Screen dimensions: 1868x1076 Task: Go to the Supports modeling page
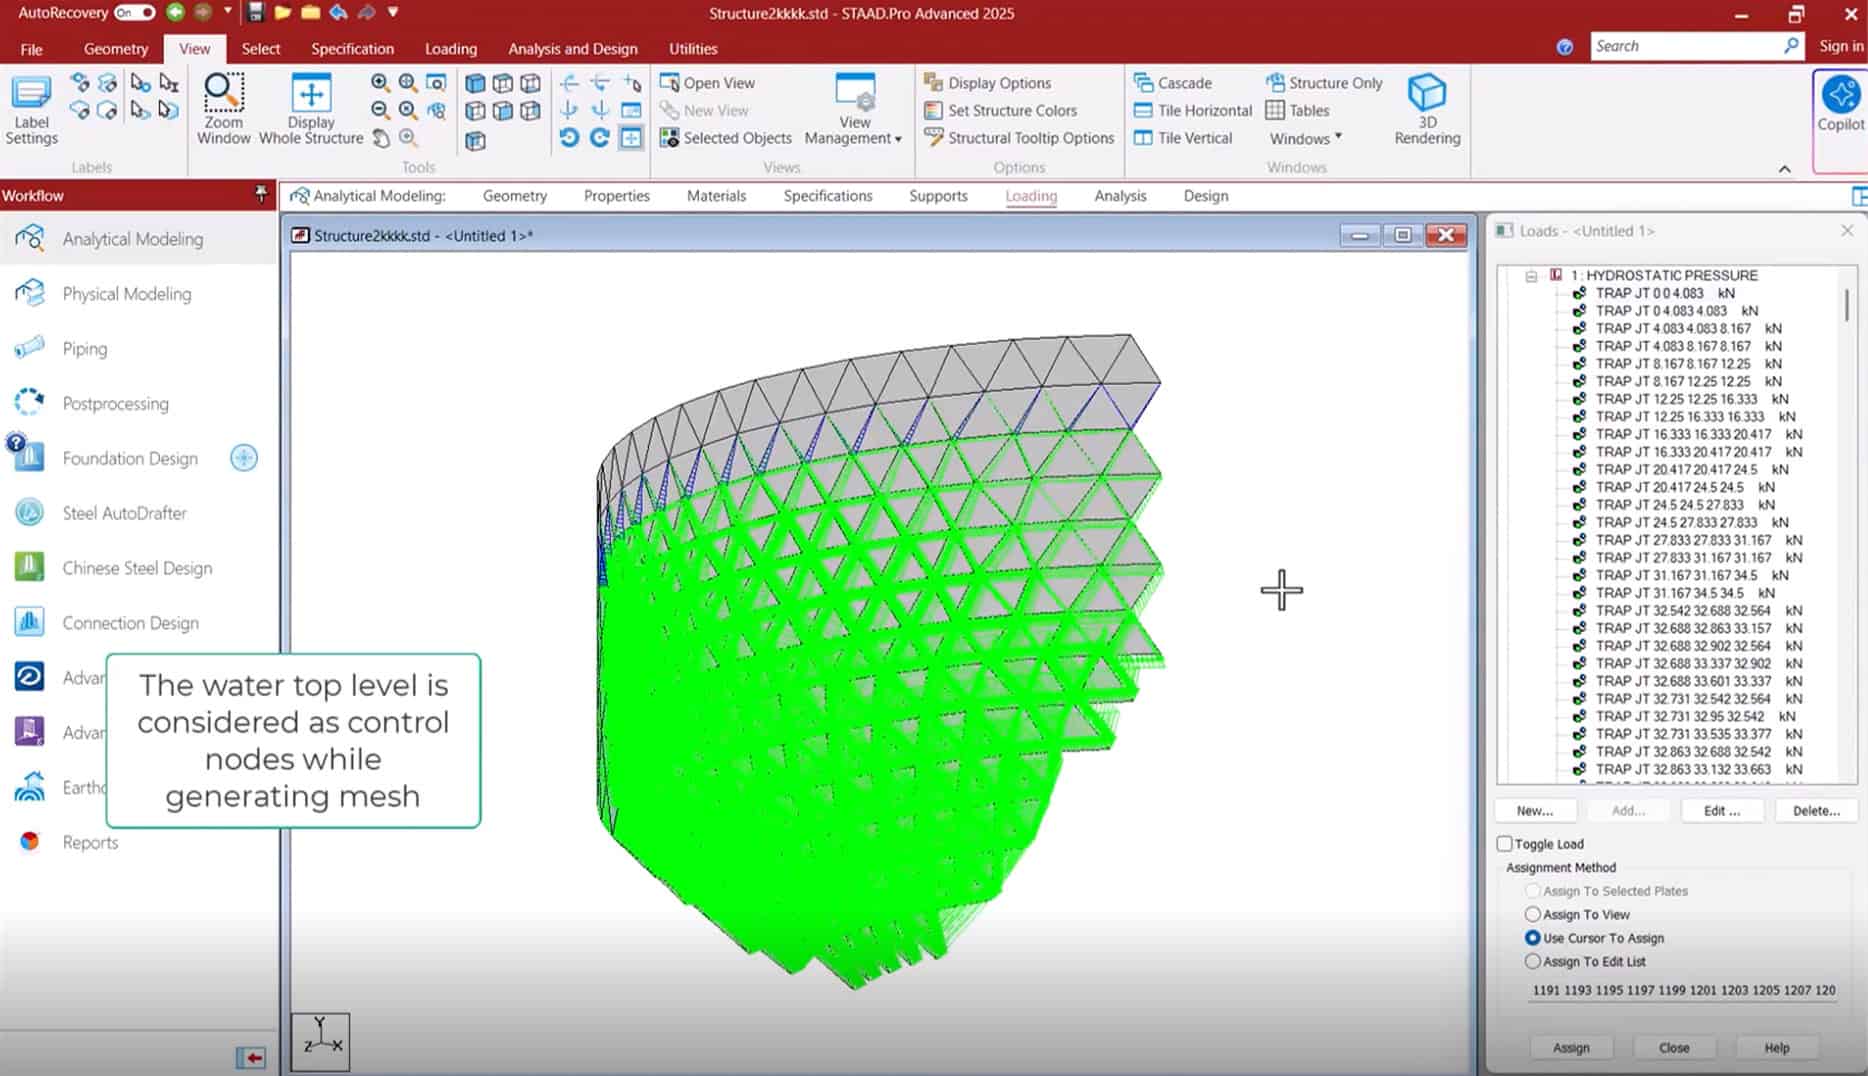click(x=938, y=196)
